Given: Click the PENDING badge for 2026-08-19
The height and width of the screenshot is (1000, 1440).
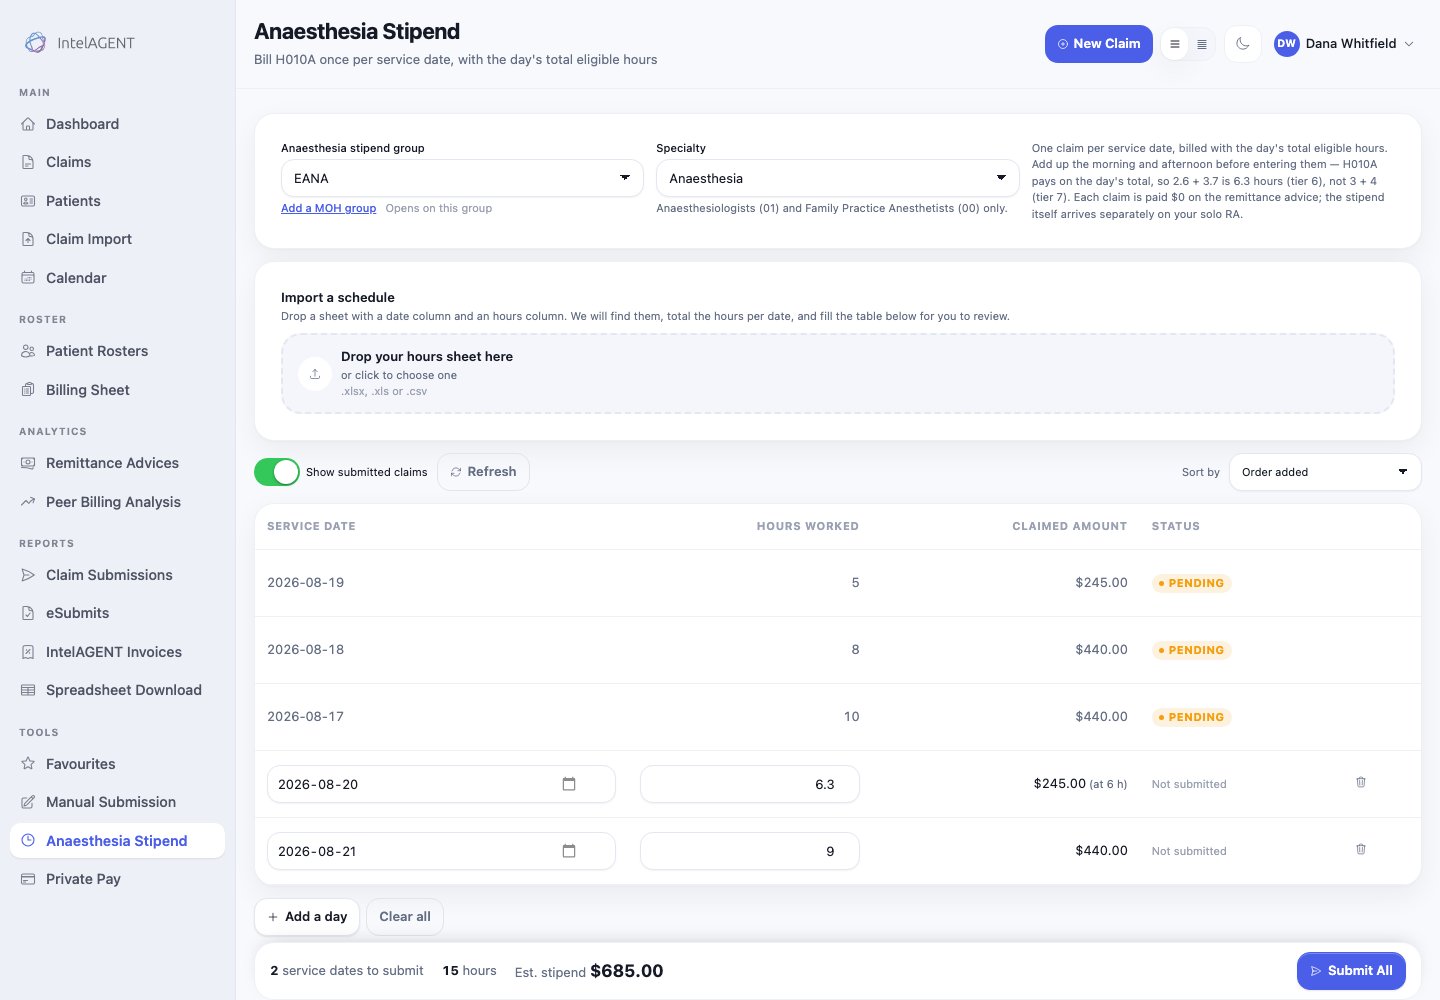Looking at the screenshot, I should point(1191,583).
